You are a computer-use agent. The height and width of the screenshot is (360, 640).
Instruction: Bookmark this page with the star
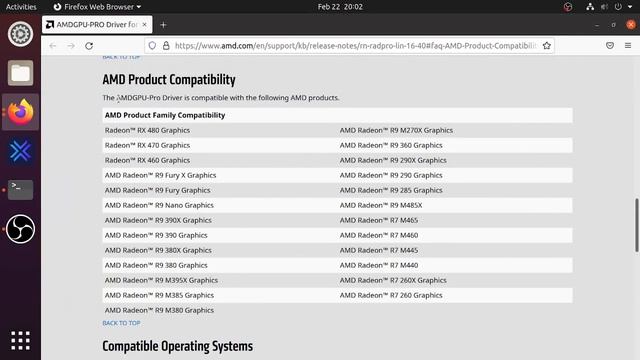[547, 46]
